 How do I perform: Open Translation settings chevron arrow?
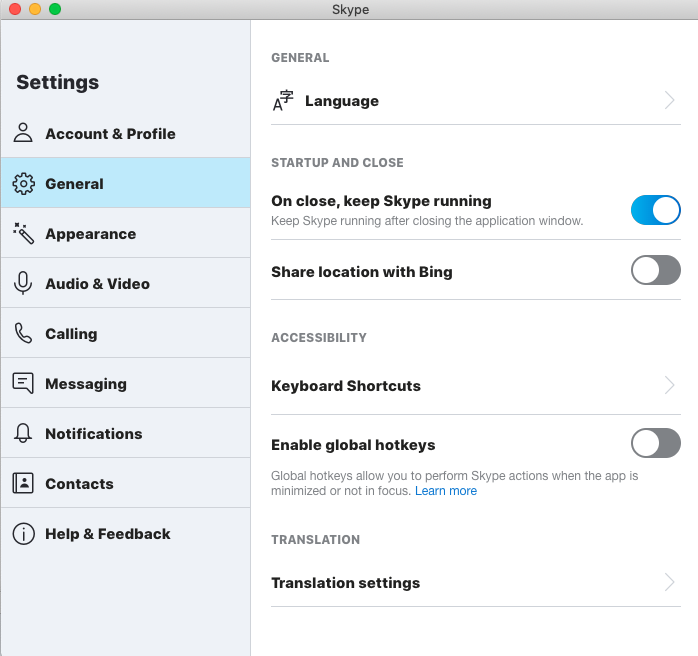pos(670,582)
